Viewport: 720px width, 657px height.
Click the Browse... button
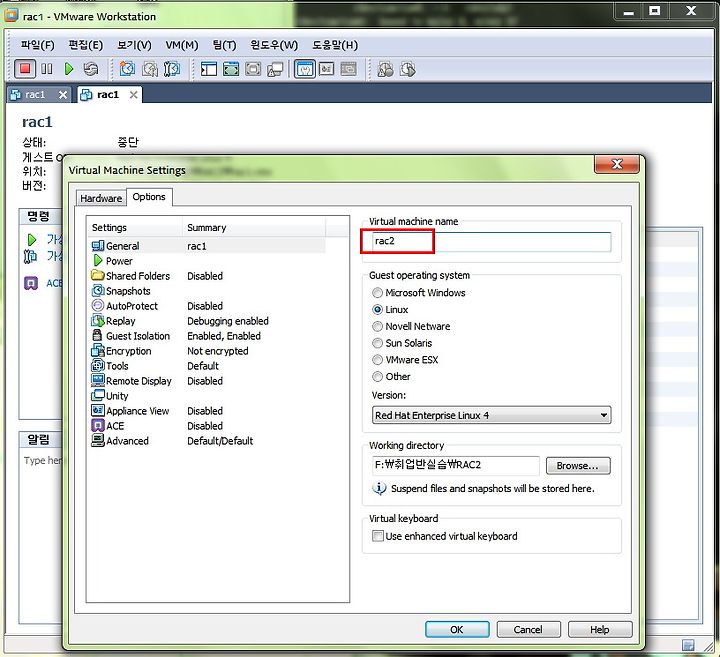point(578,466)
